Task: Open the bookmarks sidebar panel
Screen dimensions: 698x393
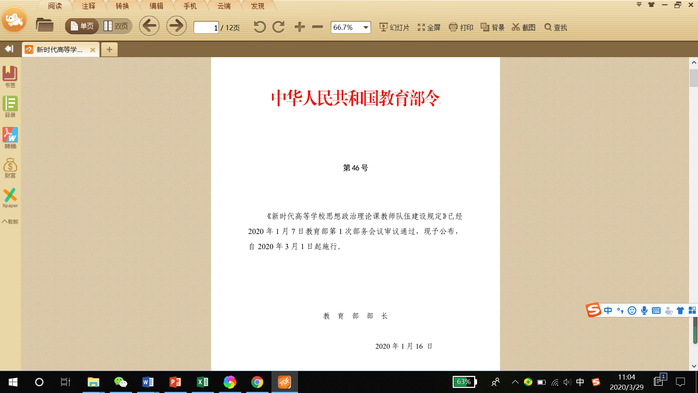Action: coord(10,77)
